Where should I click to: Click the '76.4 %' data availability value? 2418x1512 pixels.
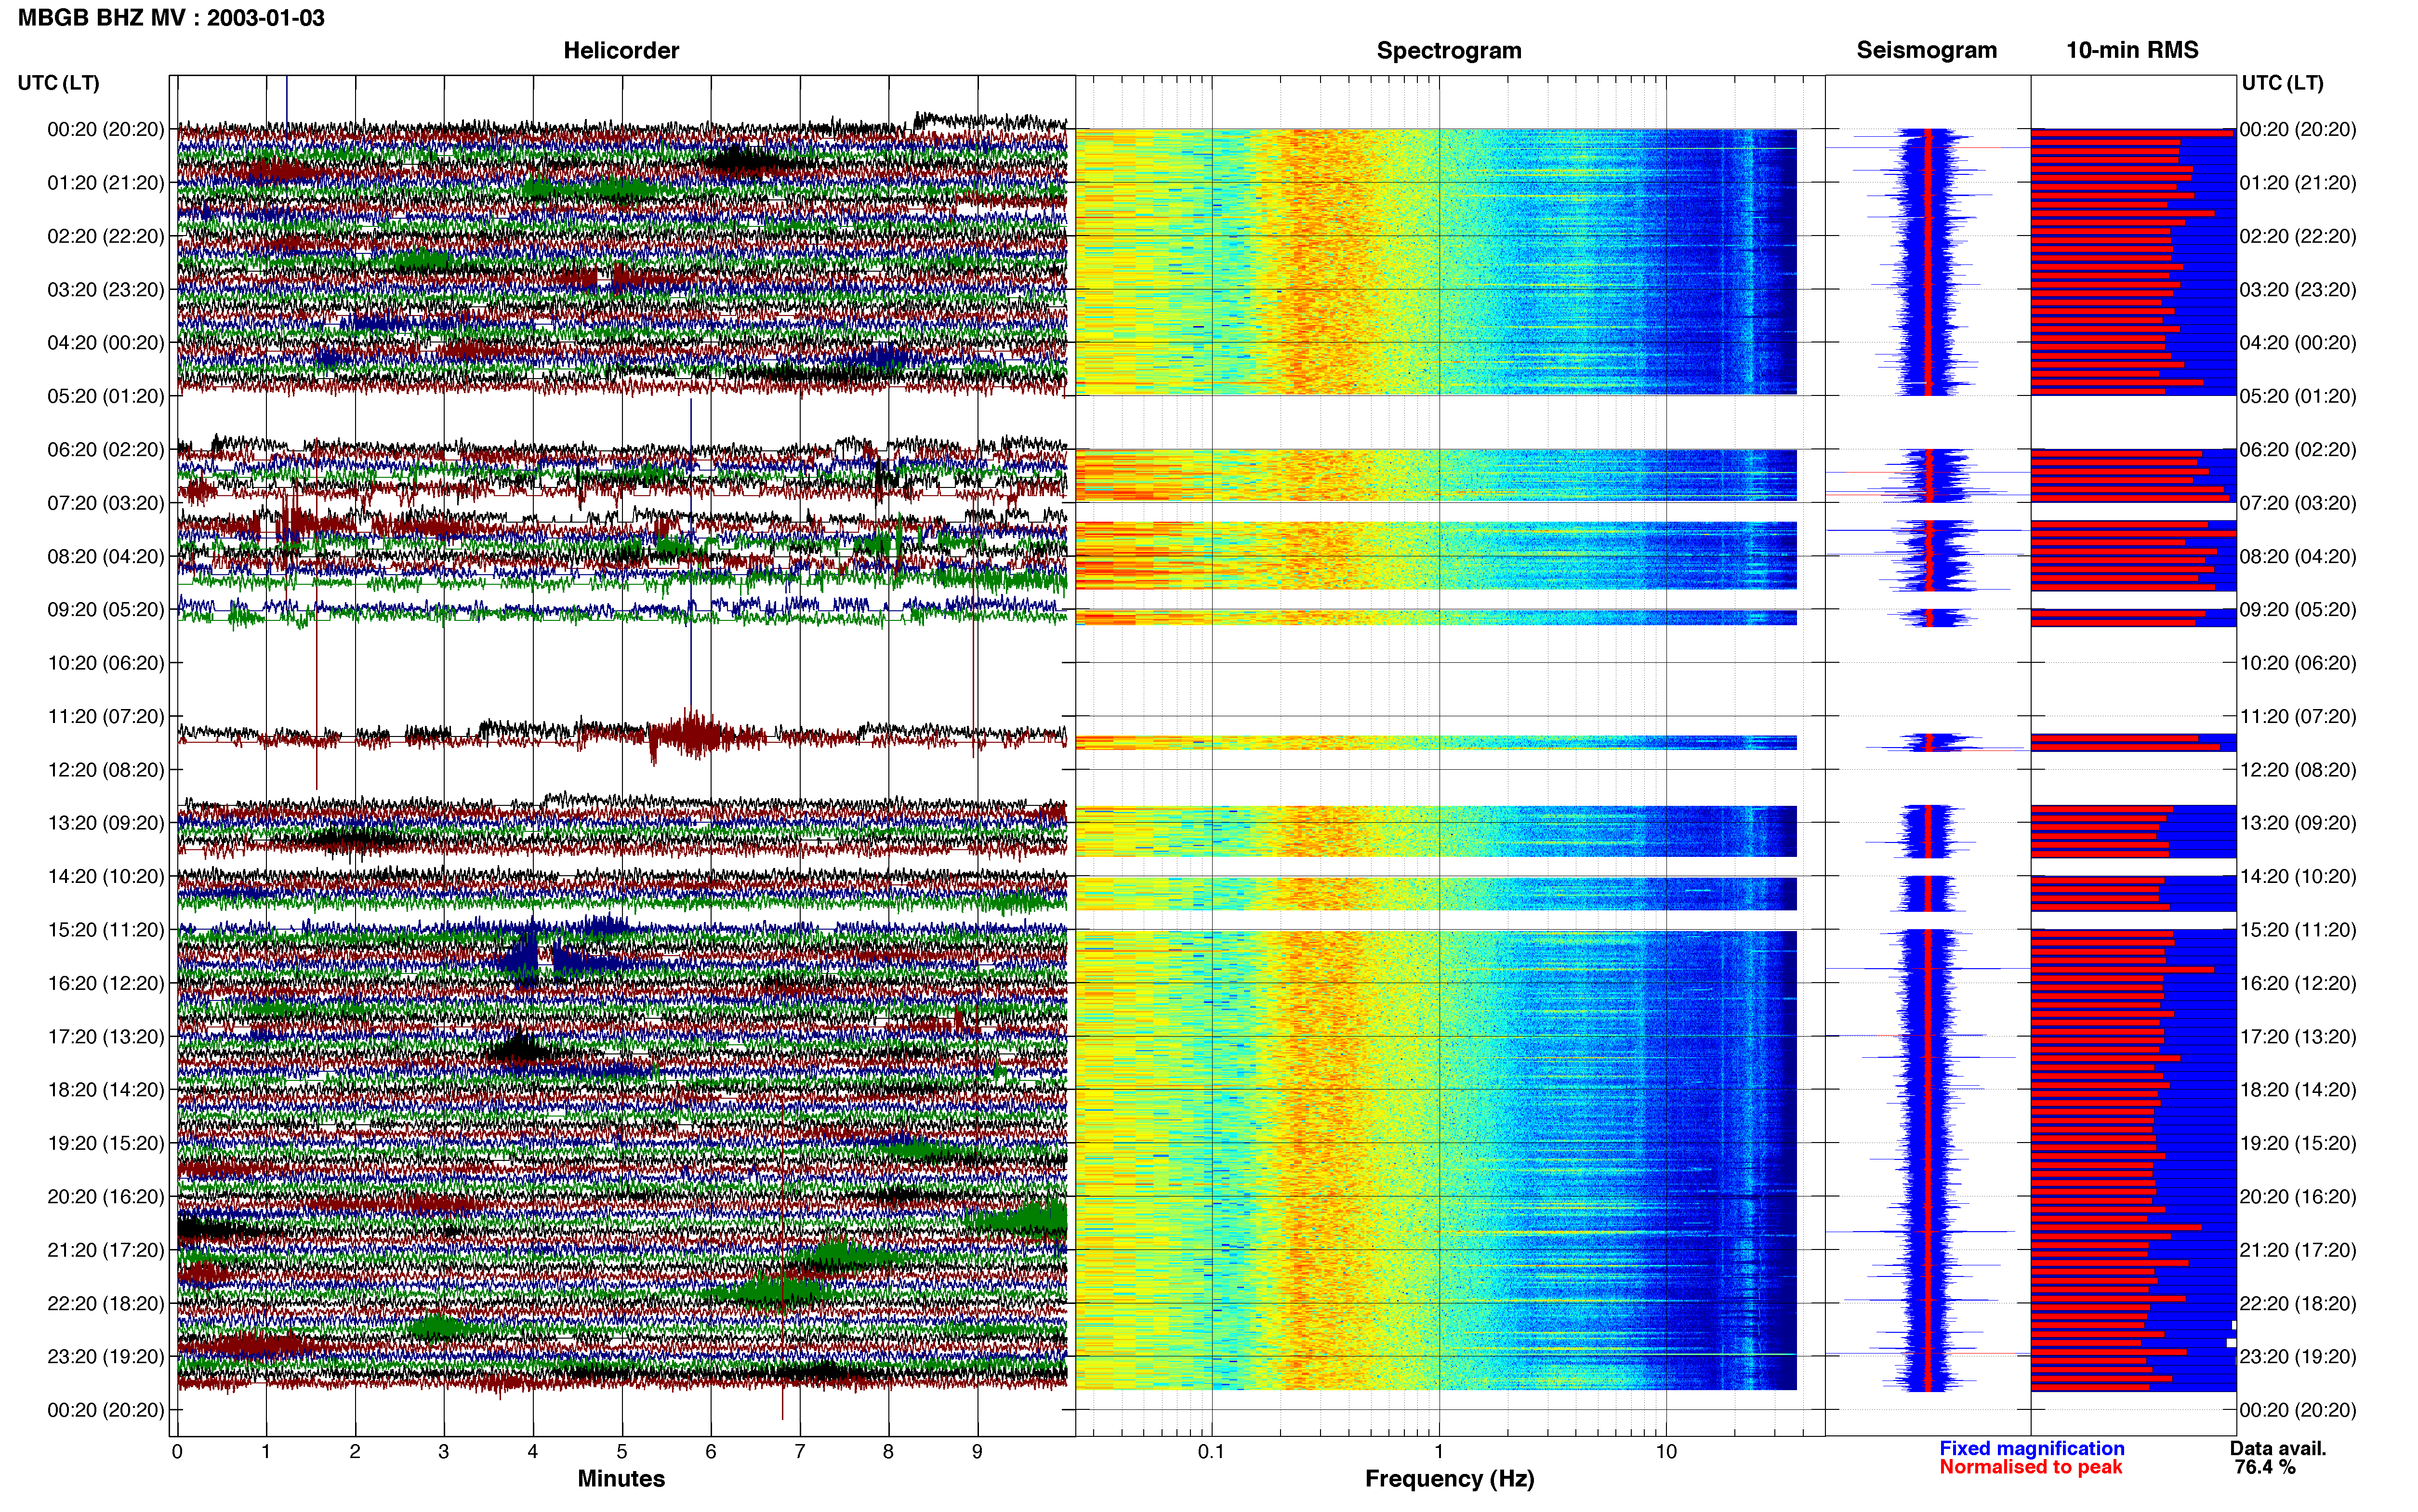[x=2265, y=1467]
